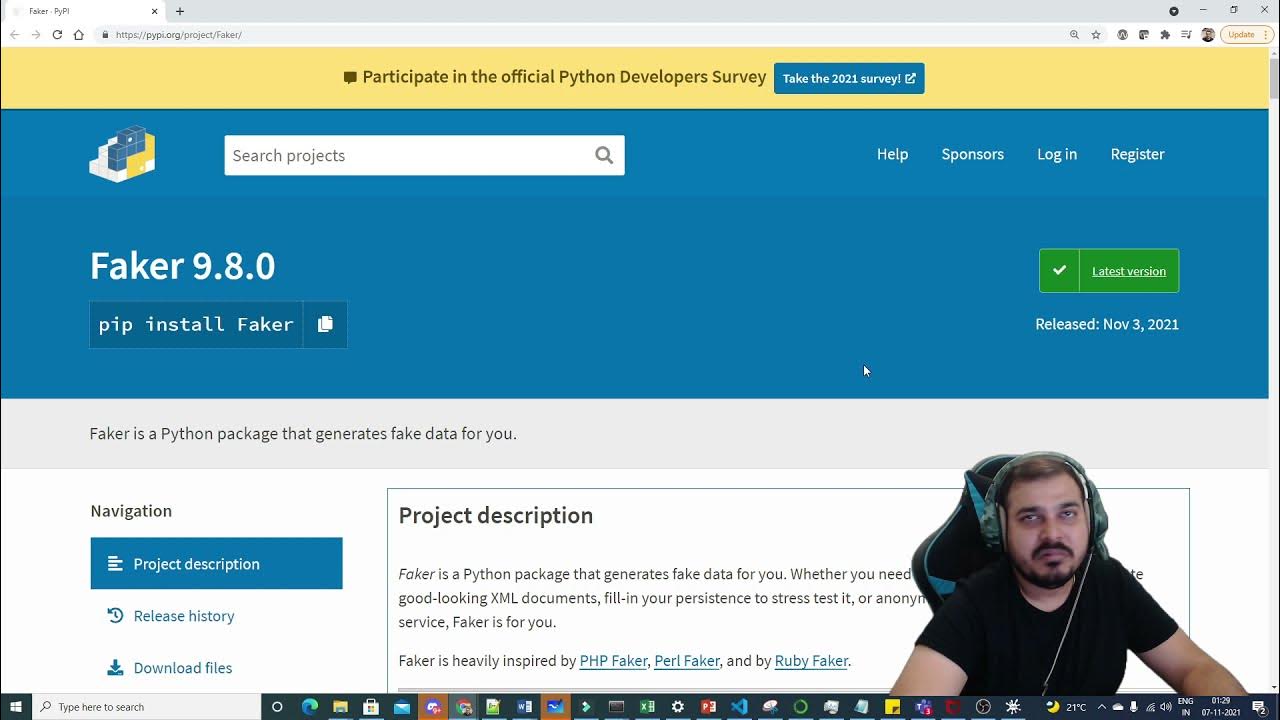The width and height of the screenshot is (1280, 720).
Task: Open the Windows Start menu
Action: point(16,707)
